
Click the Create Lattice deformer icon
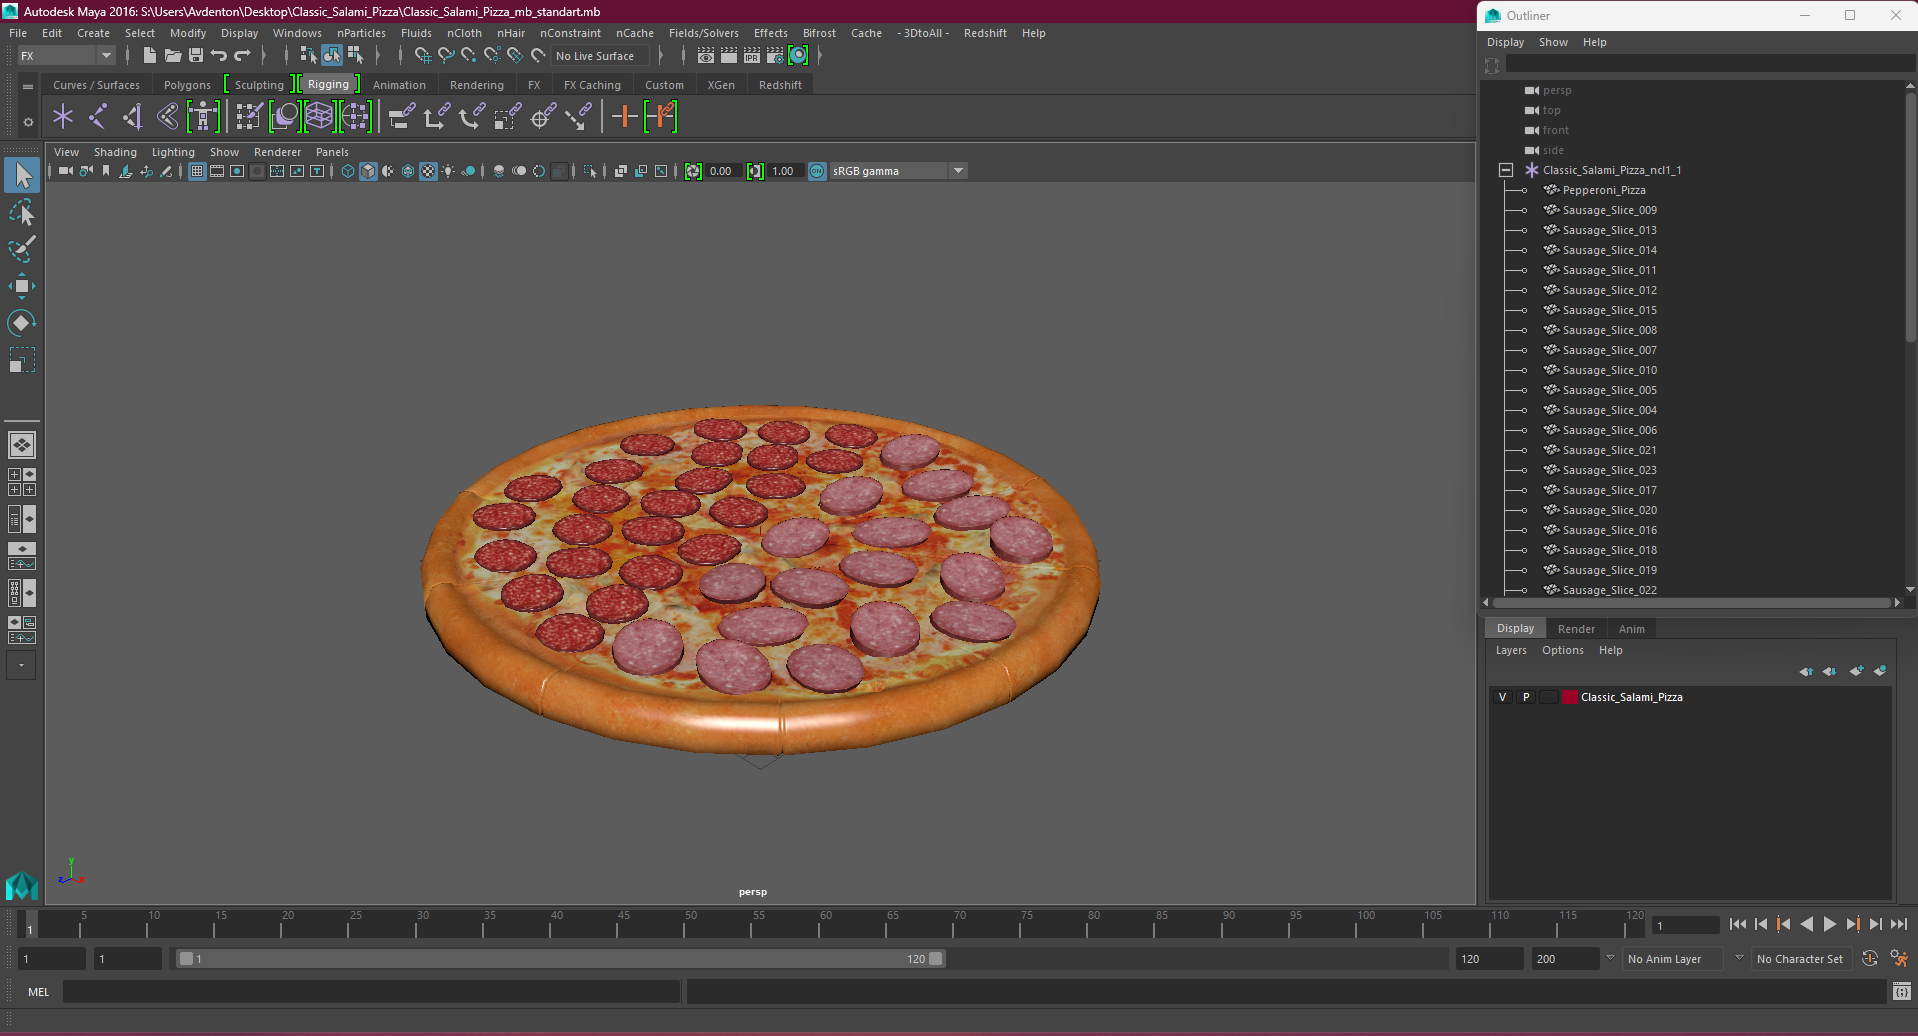click(319, 117)
